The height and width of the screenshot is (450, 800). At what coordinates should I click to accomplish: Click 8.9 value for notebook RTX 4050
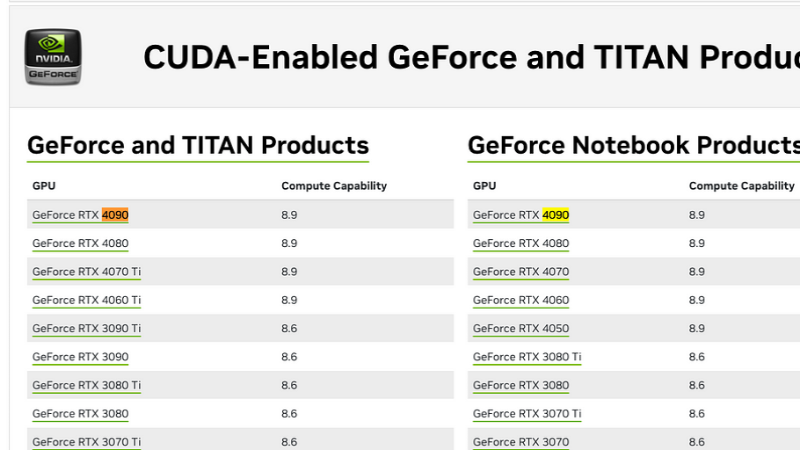[x=697, y=329]
